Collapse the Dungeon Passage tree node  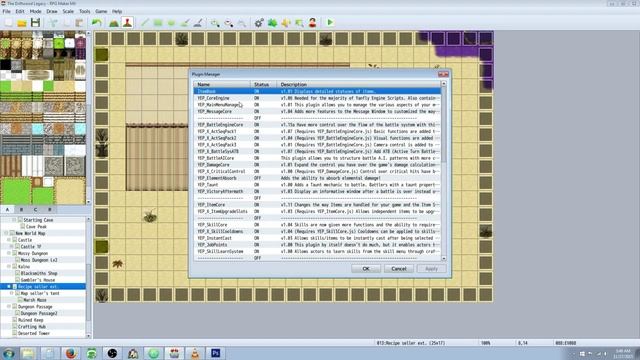click(9, 307)
